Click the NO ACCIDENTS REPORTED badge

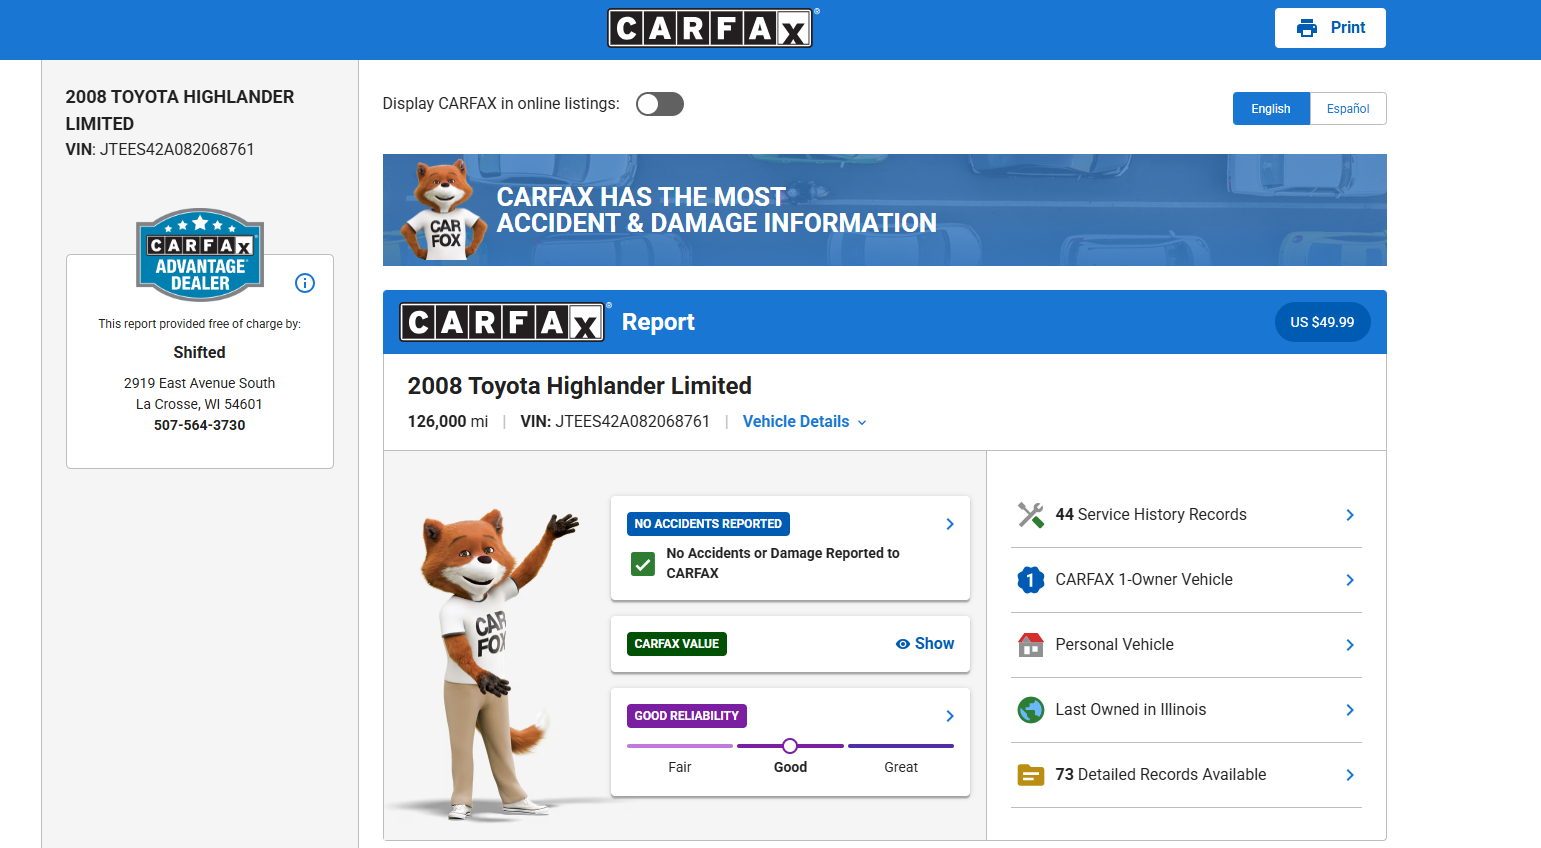click(x=708, y=524)
